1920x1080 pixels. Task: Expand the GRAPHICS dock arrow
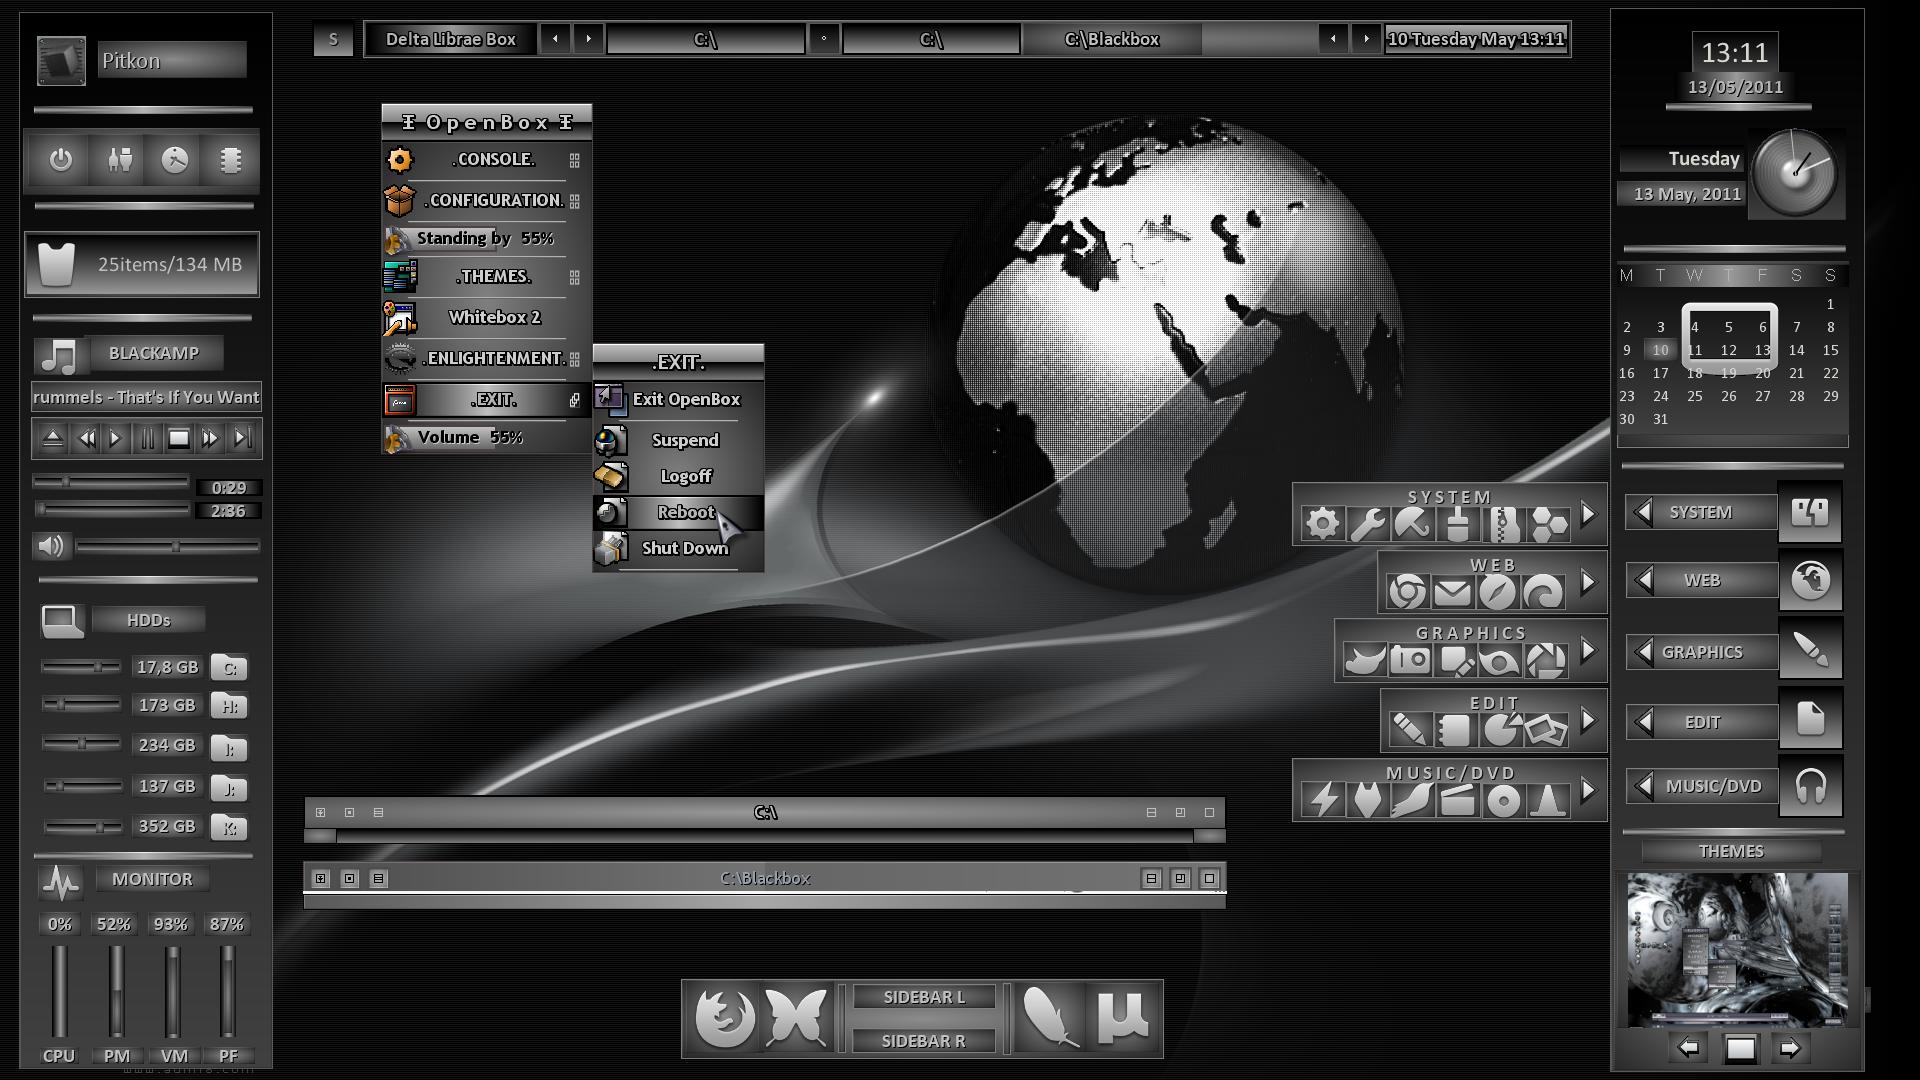1588,651
